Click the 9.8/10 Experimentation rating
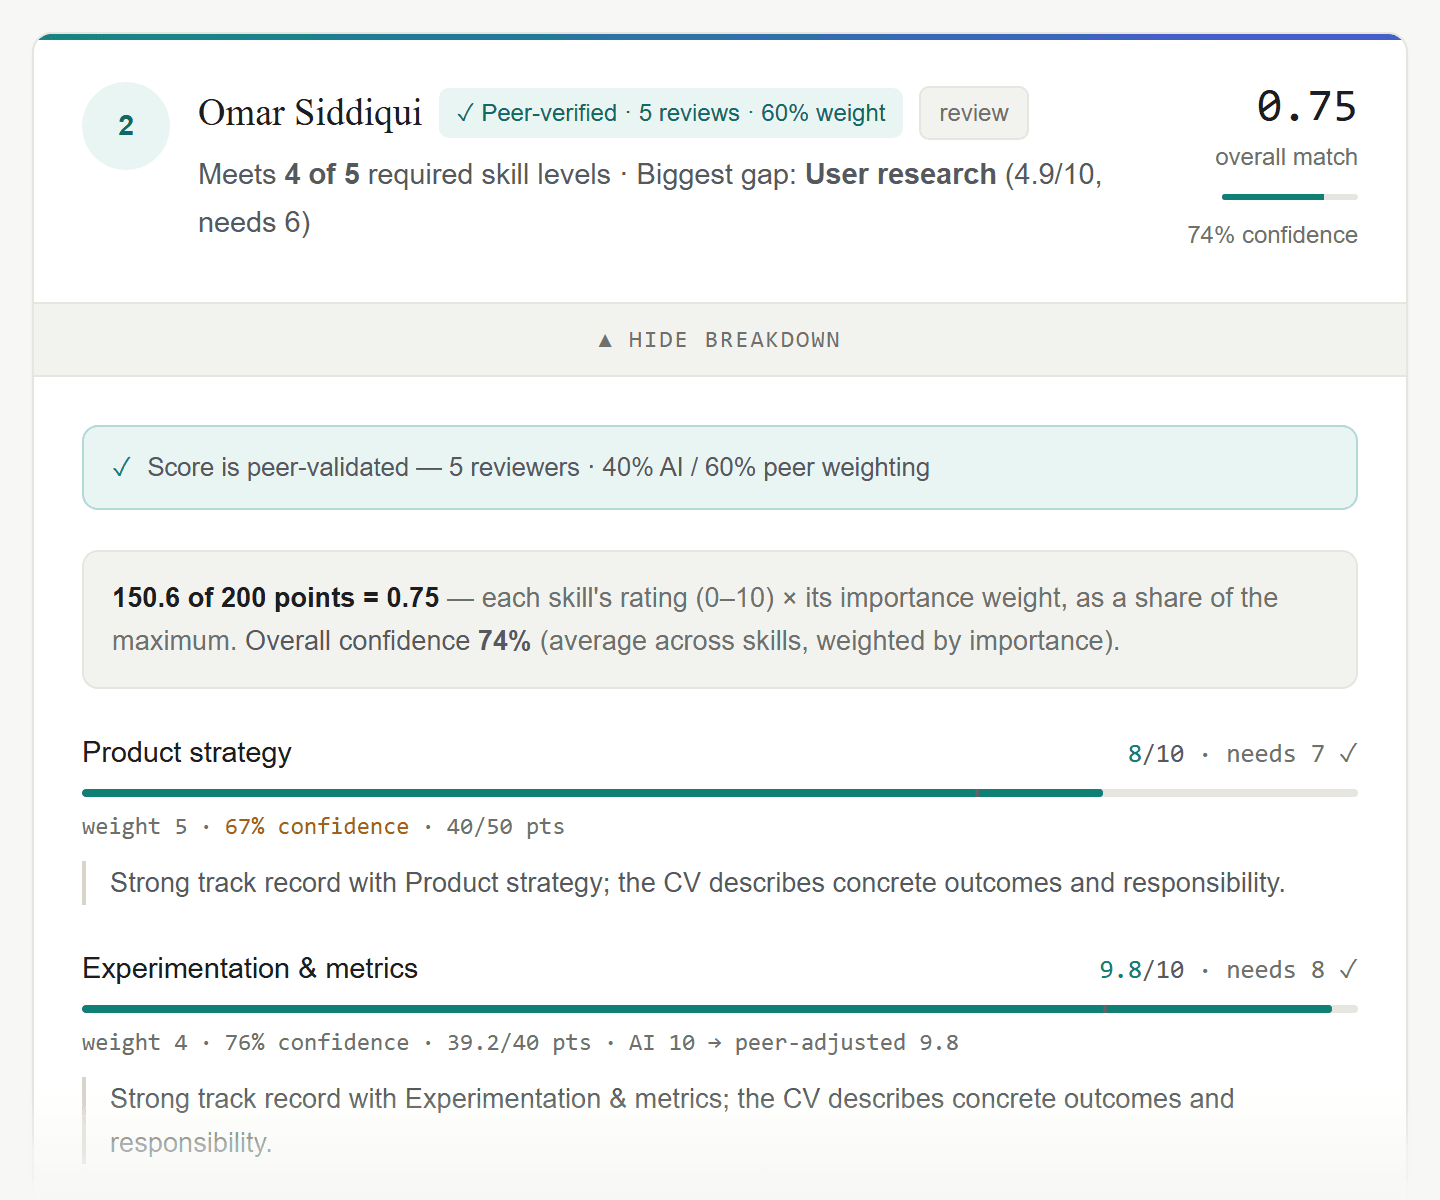 tap(1142, 970)
